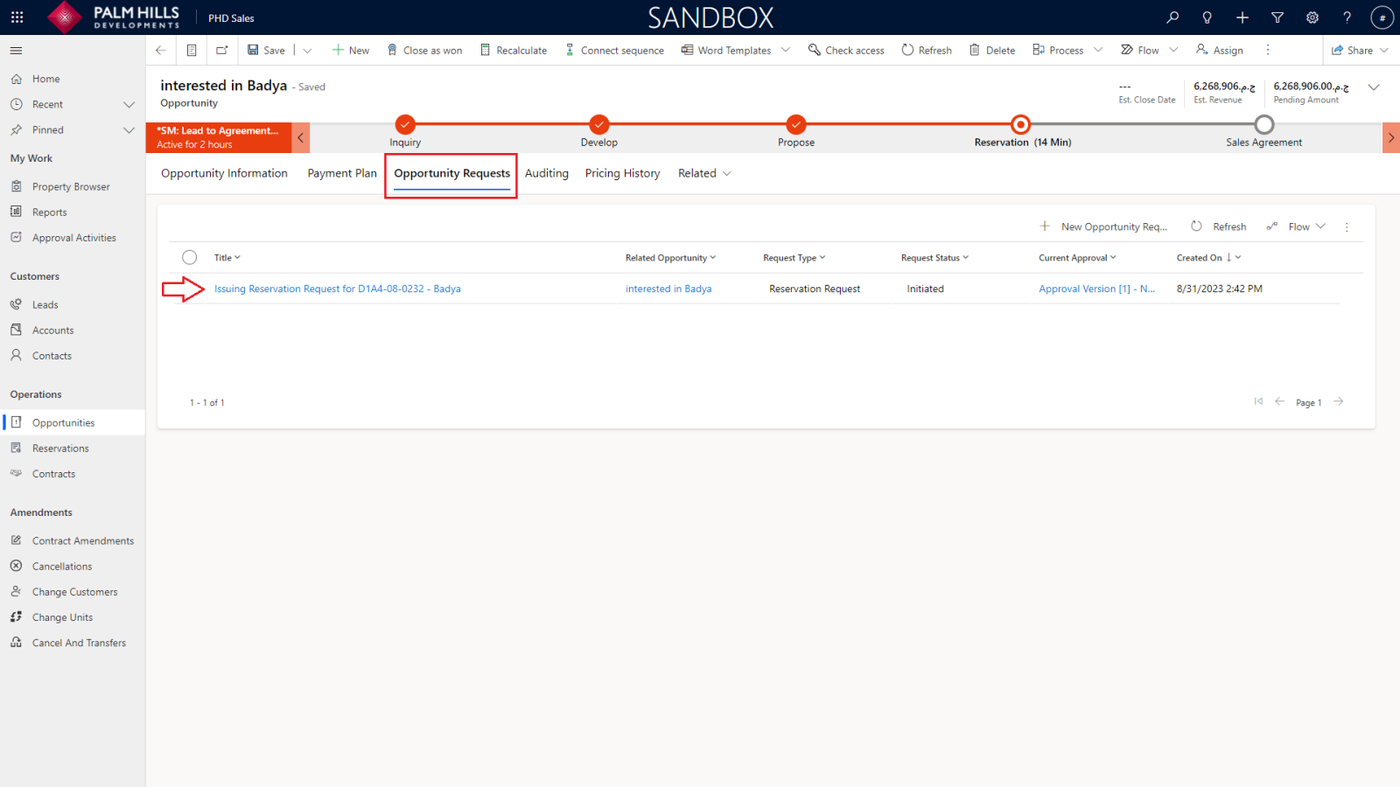
Task: Open Approval Version [1] link
Action: pos(1097,289)
